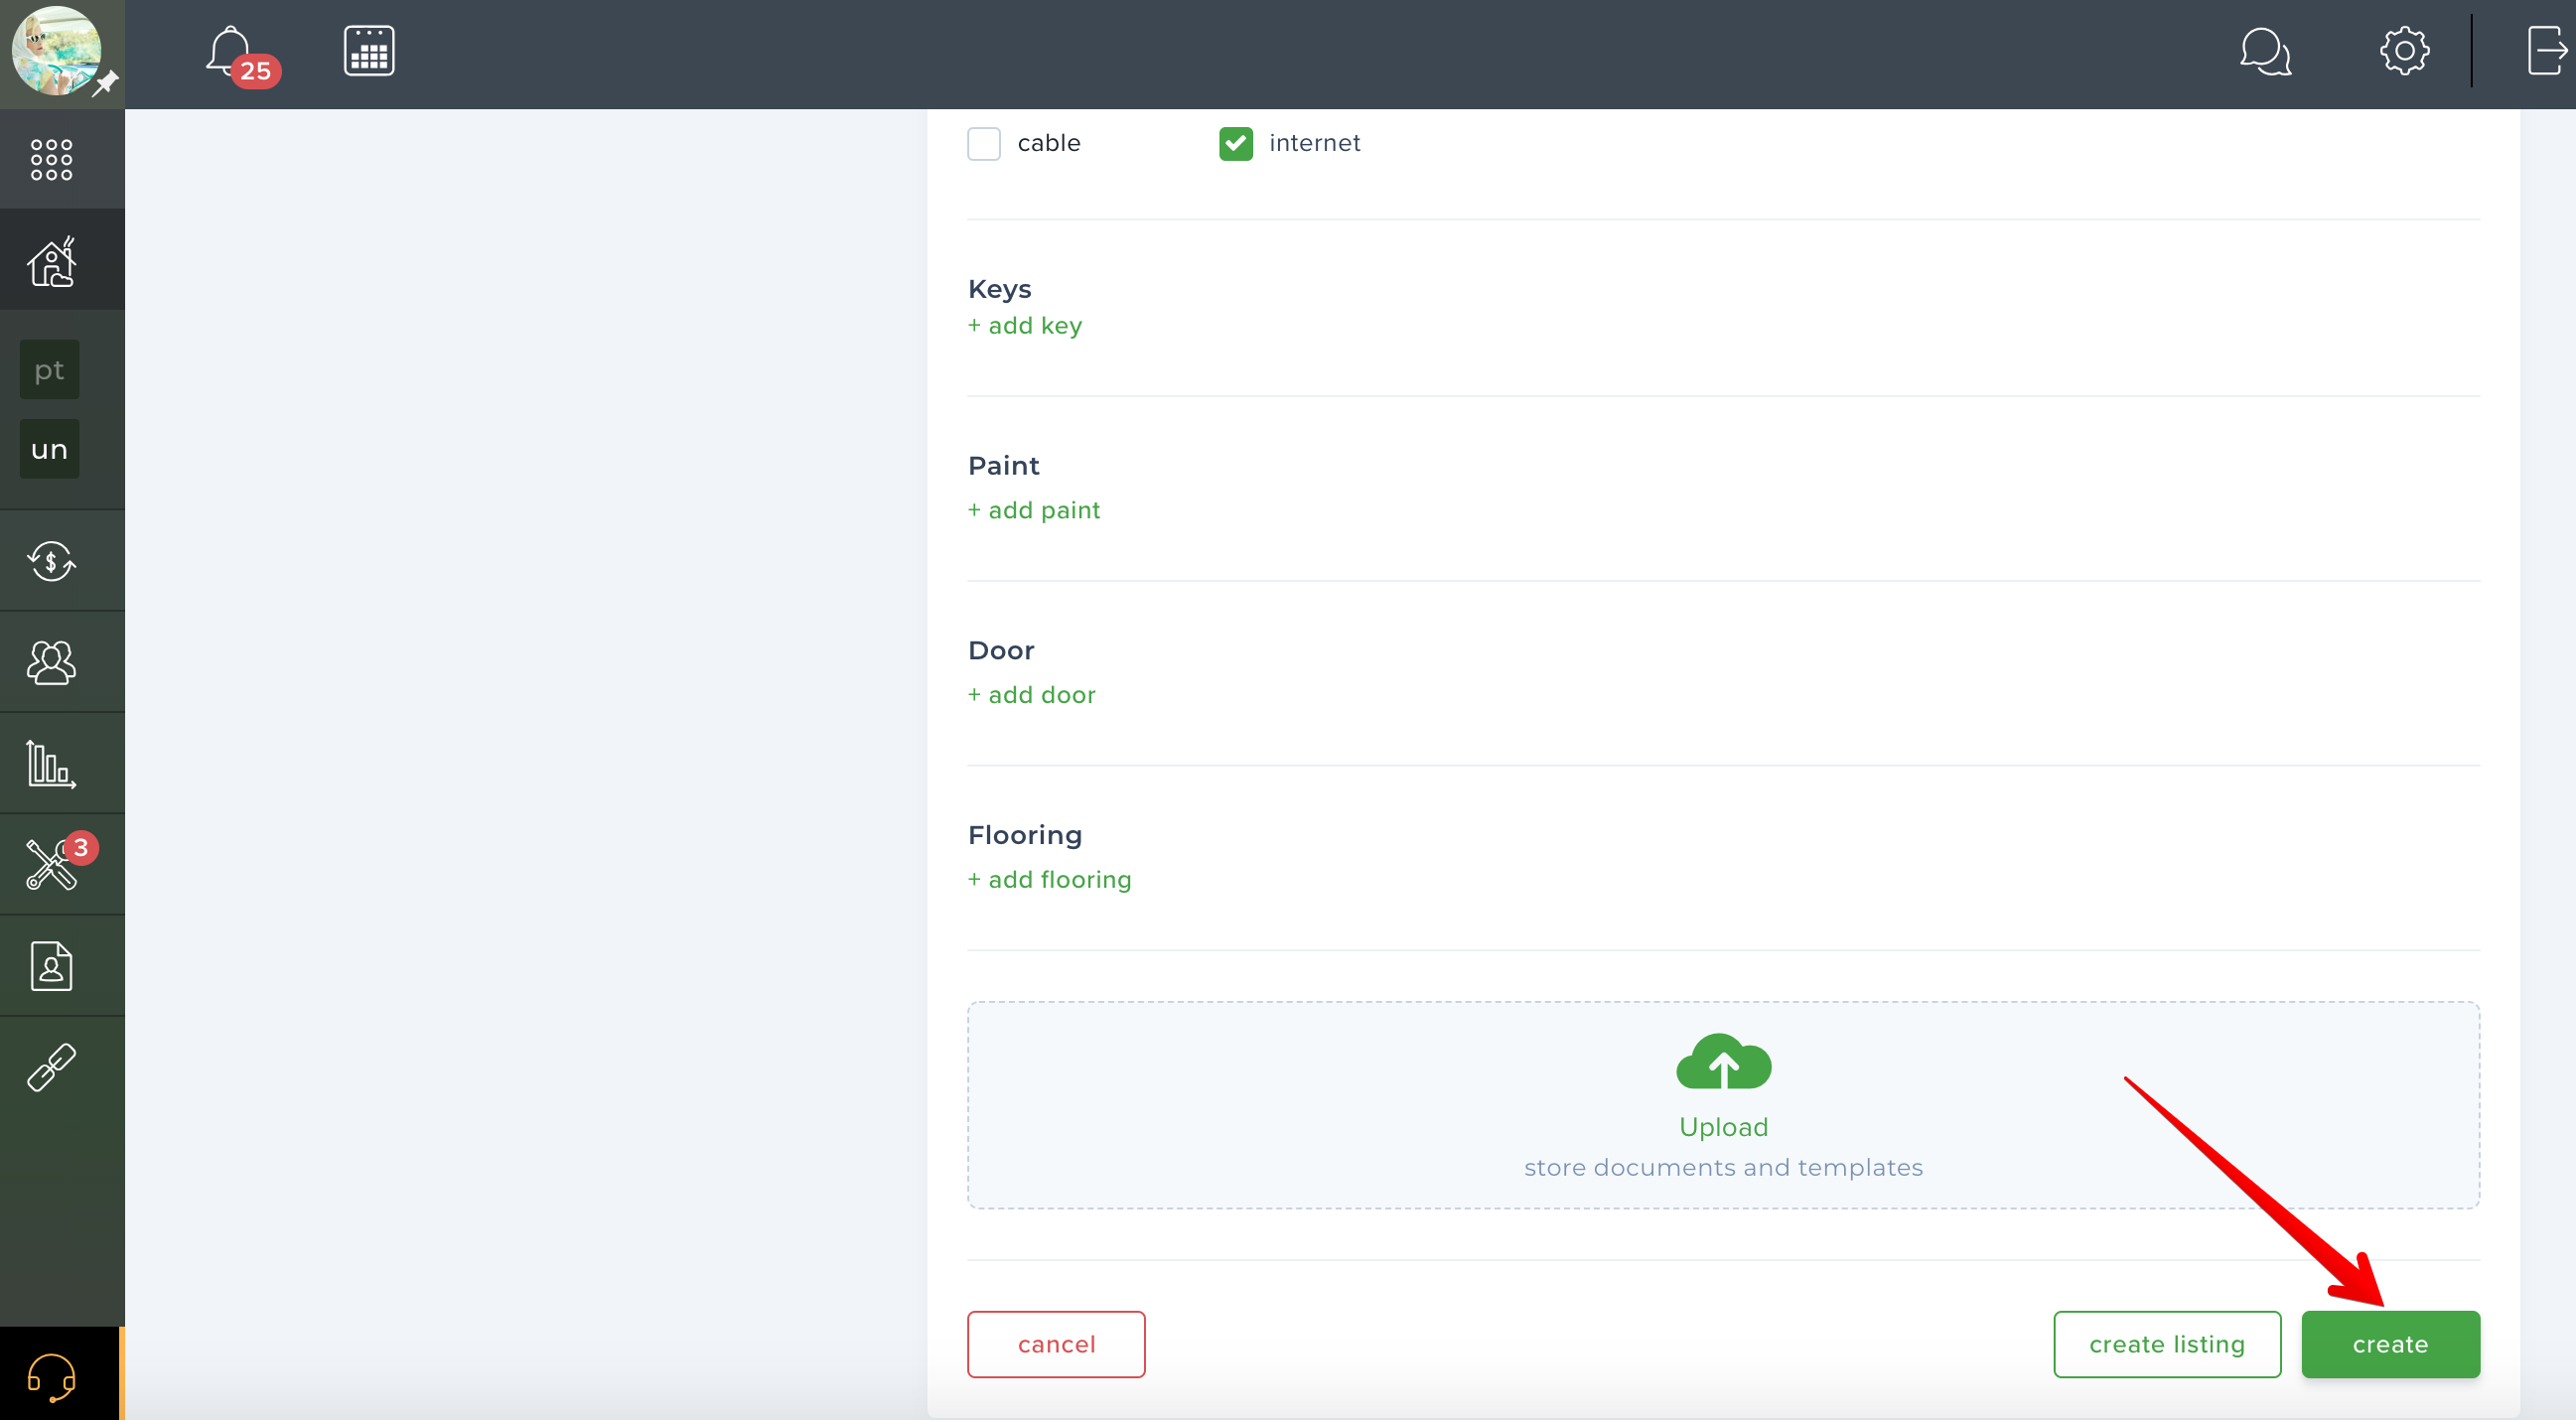The height and width of the screenshot is (1420, 2576).
Task: Click the green create button
Action: pos(2390,1345)
